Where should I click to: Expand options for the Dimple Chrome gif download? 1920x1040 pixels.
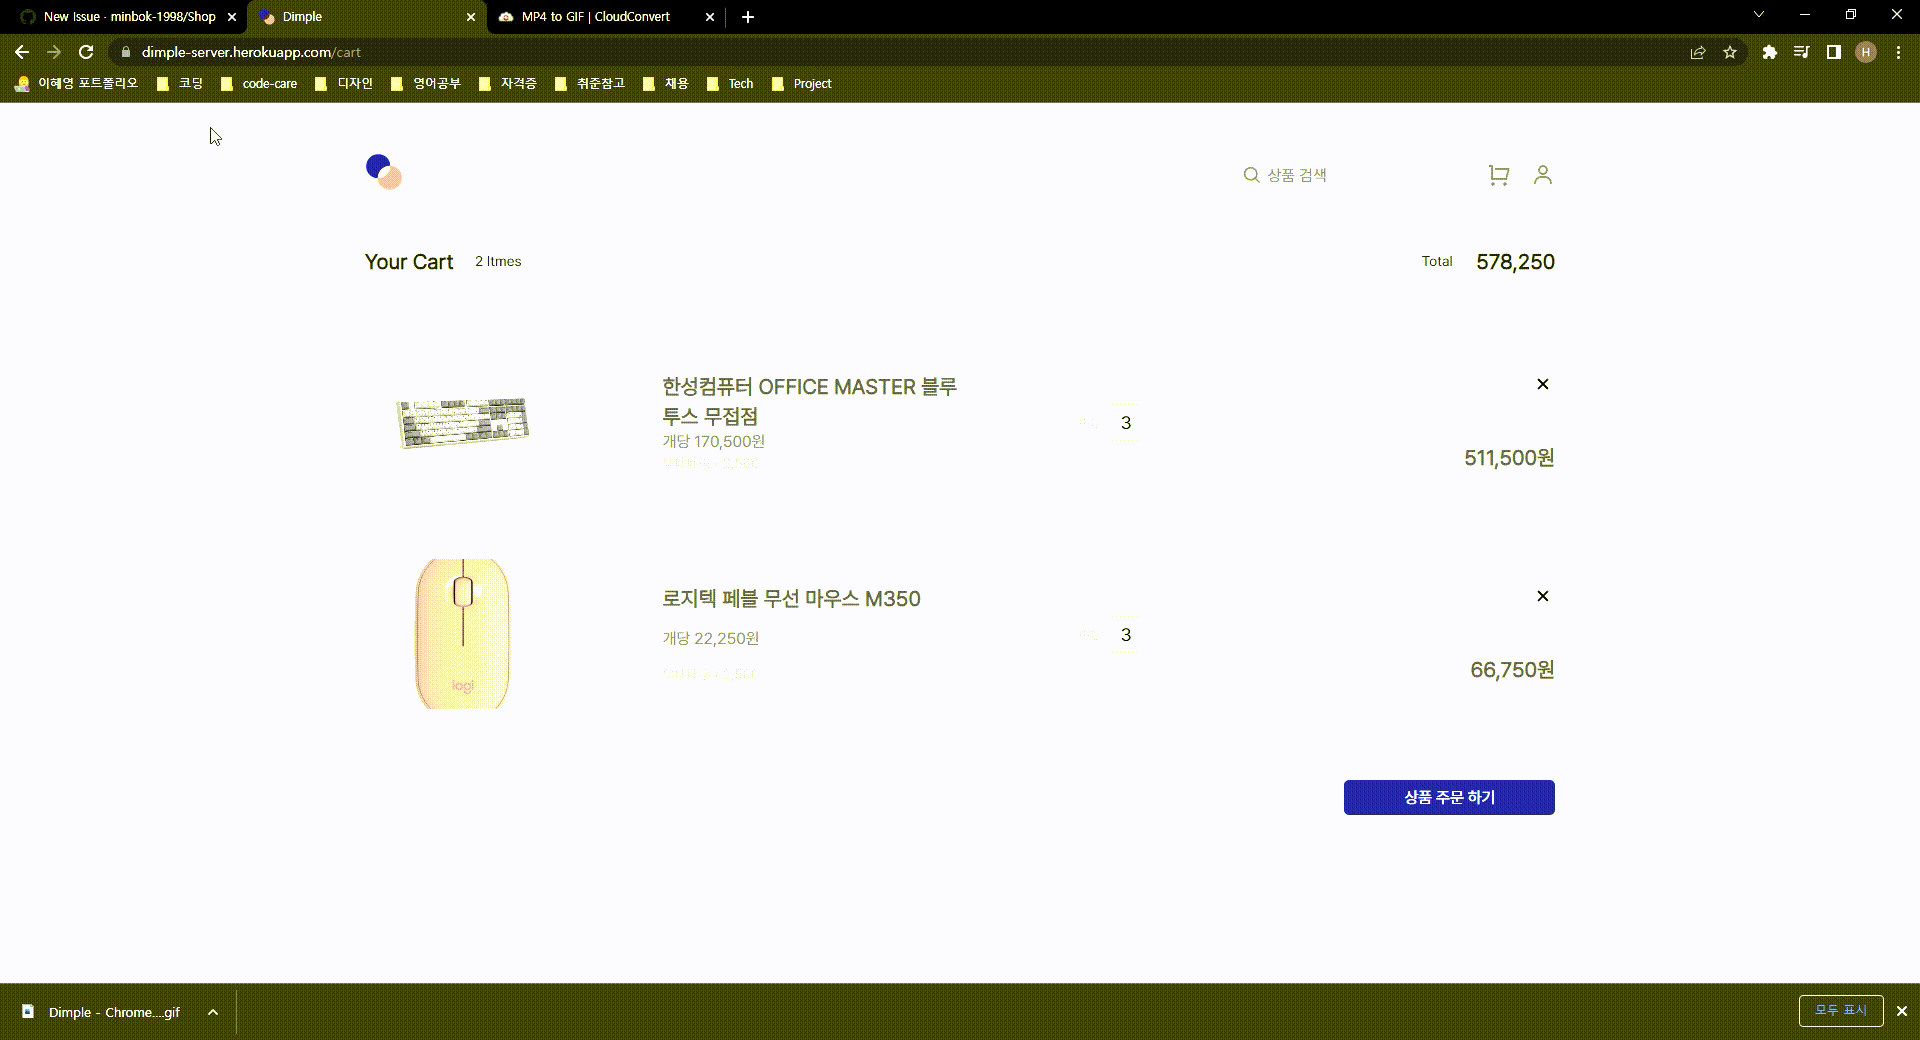click(212, 1012)
